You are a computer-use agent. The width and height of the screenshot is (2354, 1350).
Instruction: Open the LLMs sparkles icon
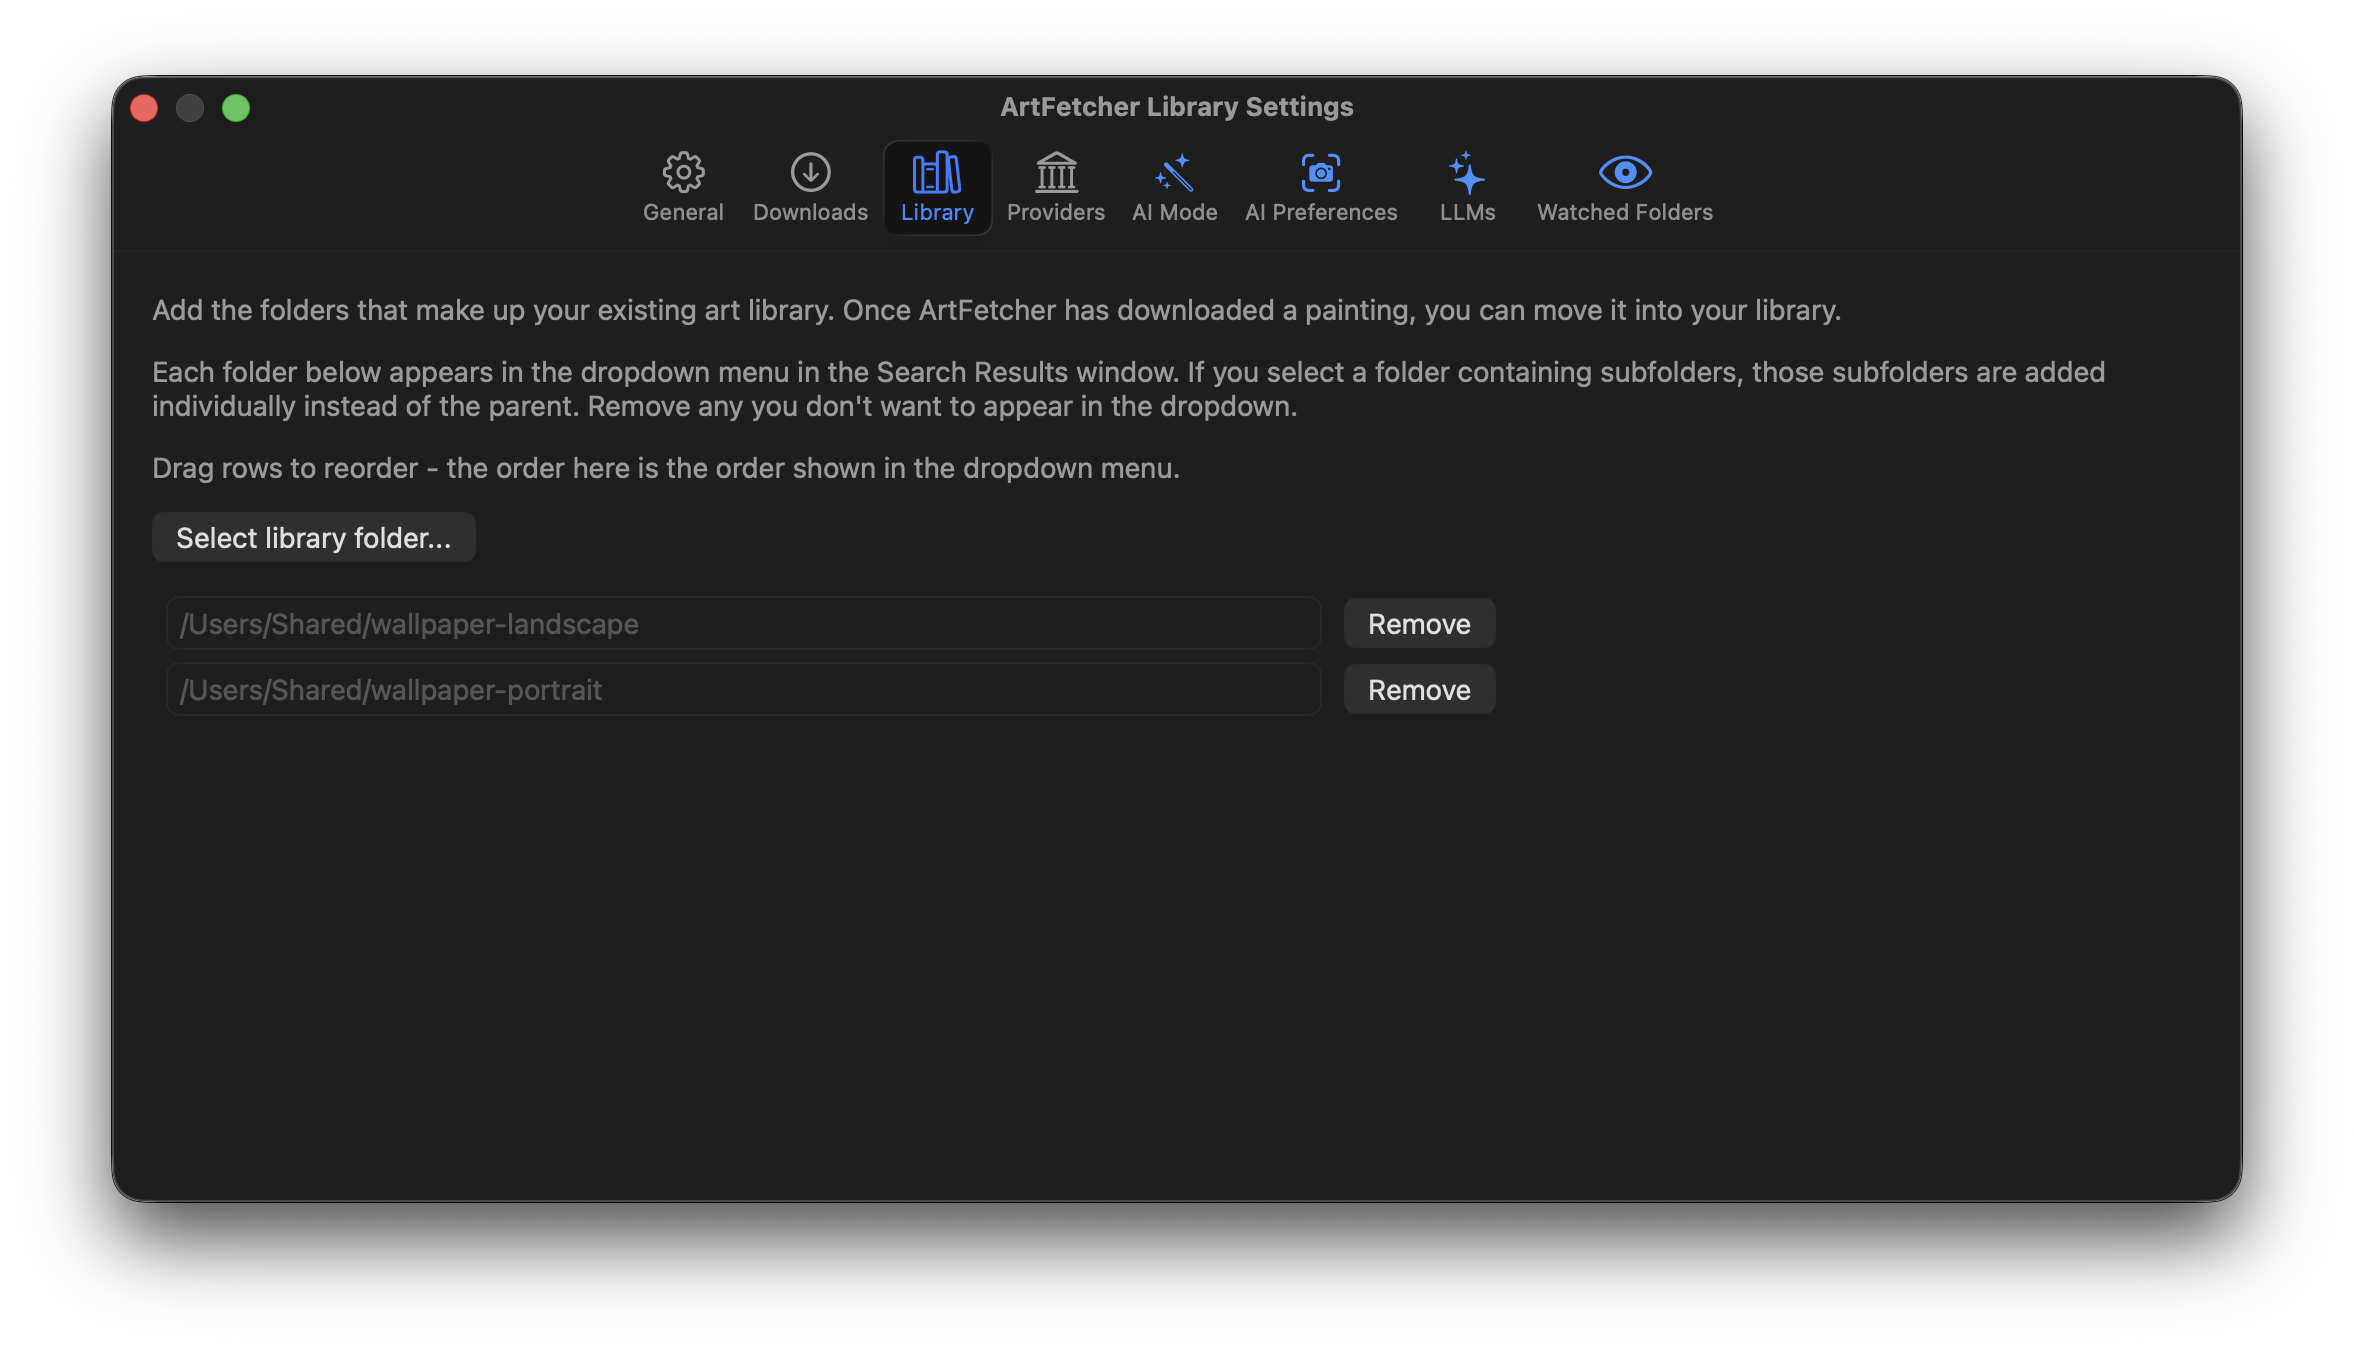click(1467, 173)
